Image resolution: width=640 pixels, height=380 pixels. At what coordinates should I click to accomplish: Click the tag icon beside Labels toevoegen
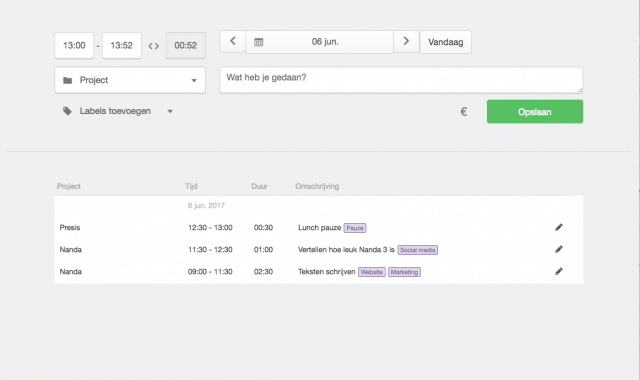tap(67, 111)
